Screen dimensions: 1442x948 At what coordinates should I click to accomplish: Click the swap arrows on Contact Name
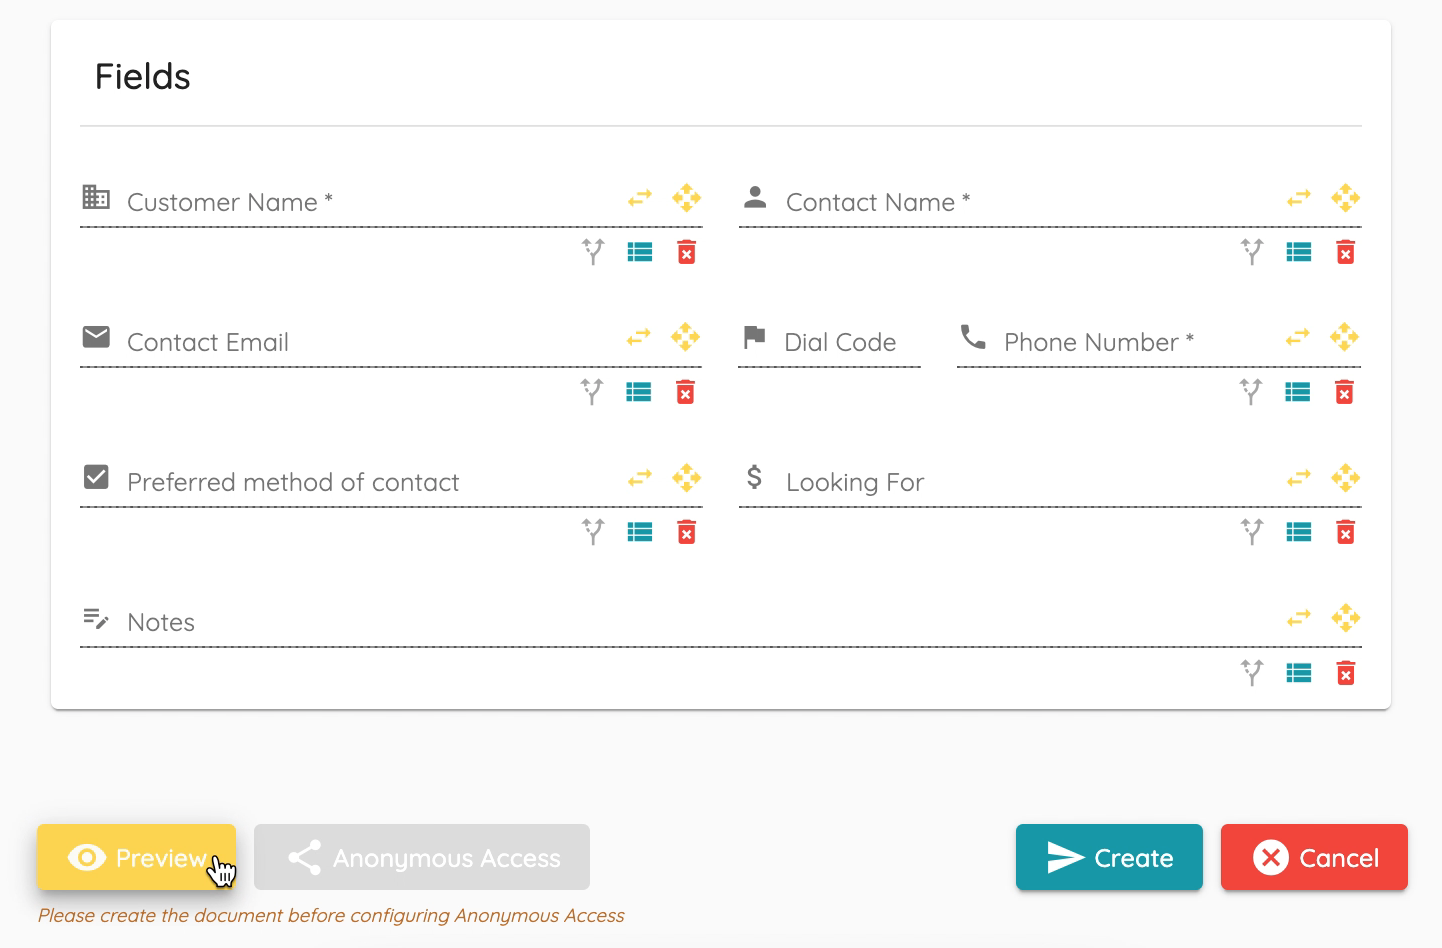click(1299, 199)
